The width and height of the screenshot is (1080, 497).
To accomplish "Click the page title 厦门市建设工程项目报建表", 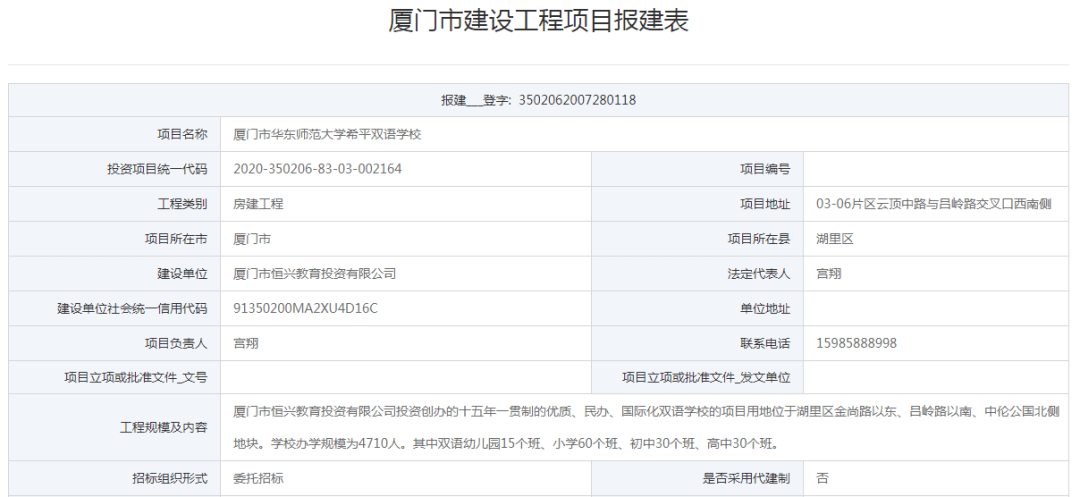I will point(539,22).
